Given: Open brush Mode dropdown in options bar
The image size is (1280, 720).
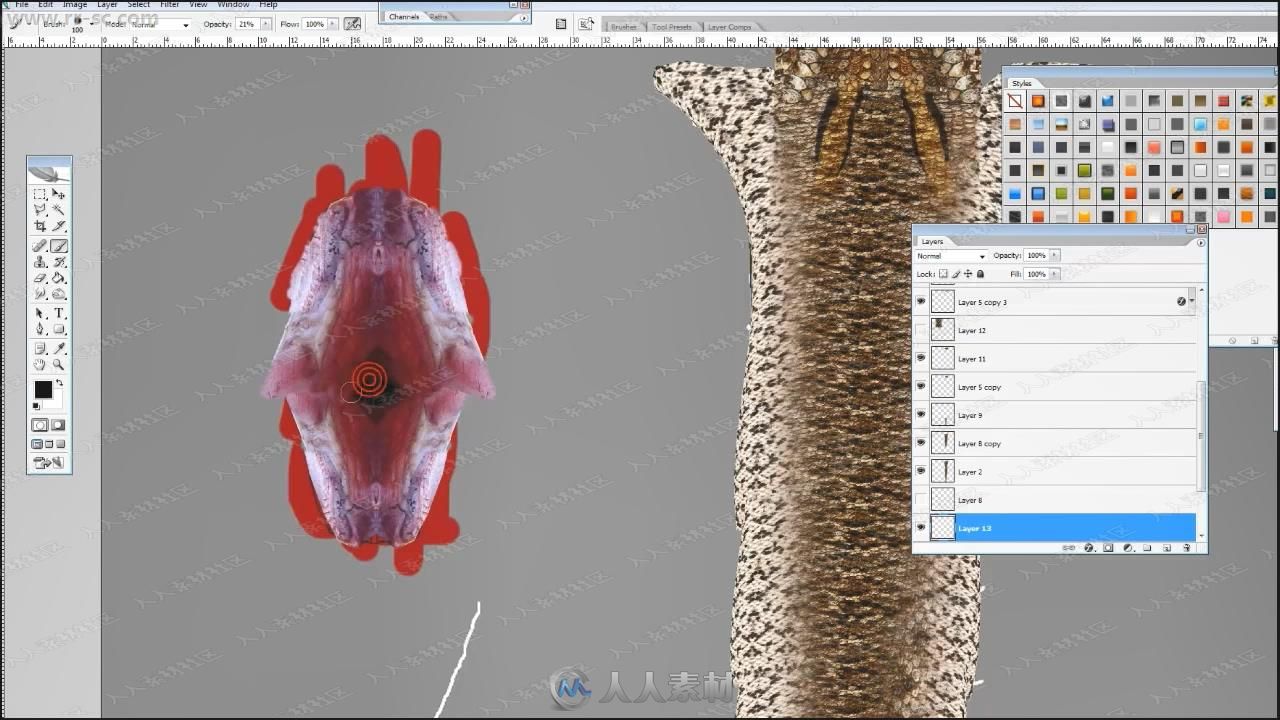Looking at the screenshot, I should tap(160, 24).
